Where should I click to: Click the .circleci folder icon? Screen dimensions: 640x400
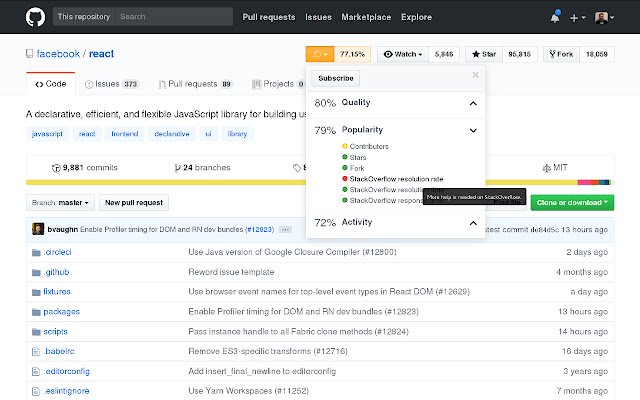tap(36, 253)
